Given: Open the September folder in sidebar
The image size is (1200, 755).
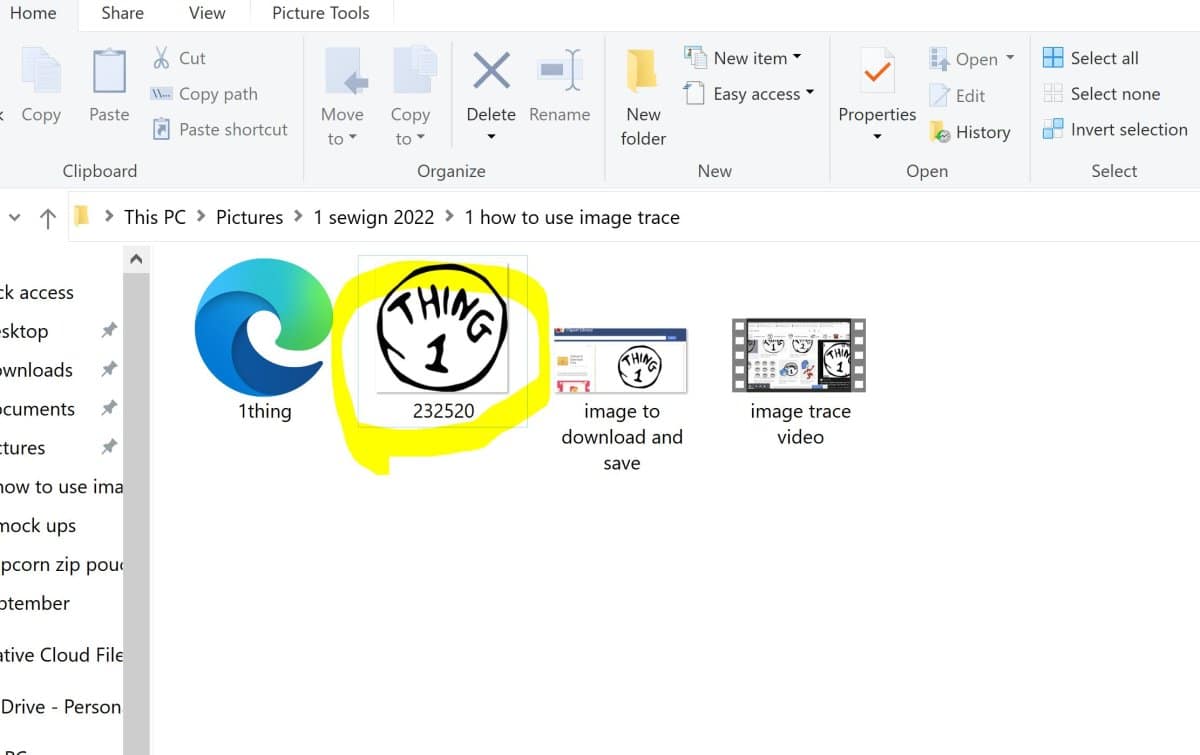Looking at the screenshot, I should (x=35, y=604).
